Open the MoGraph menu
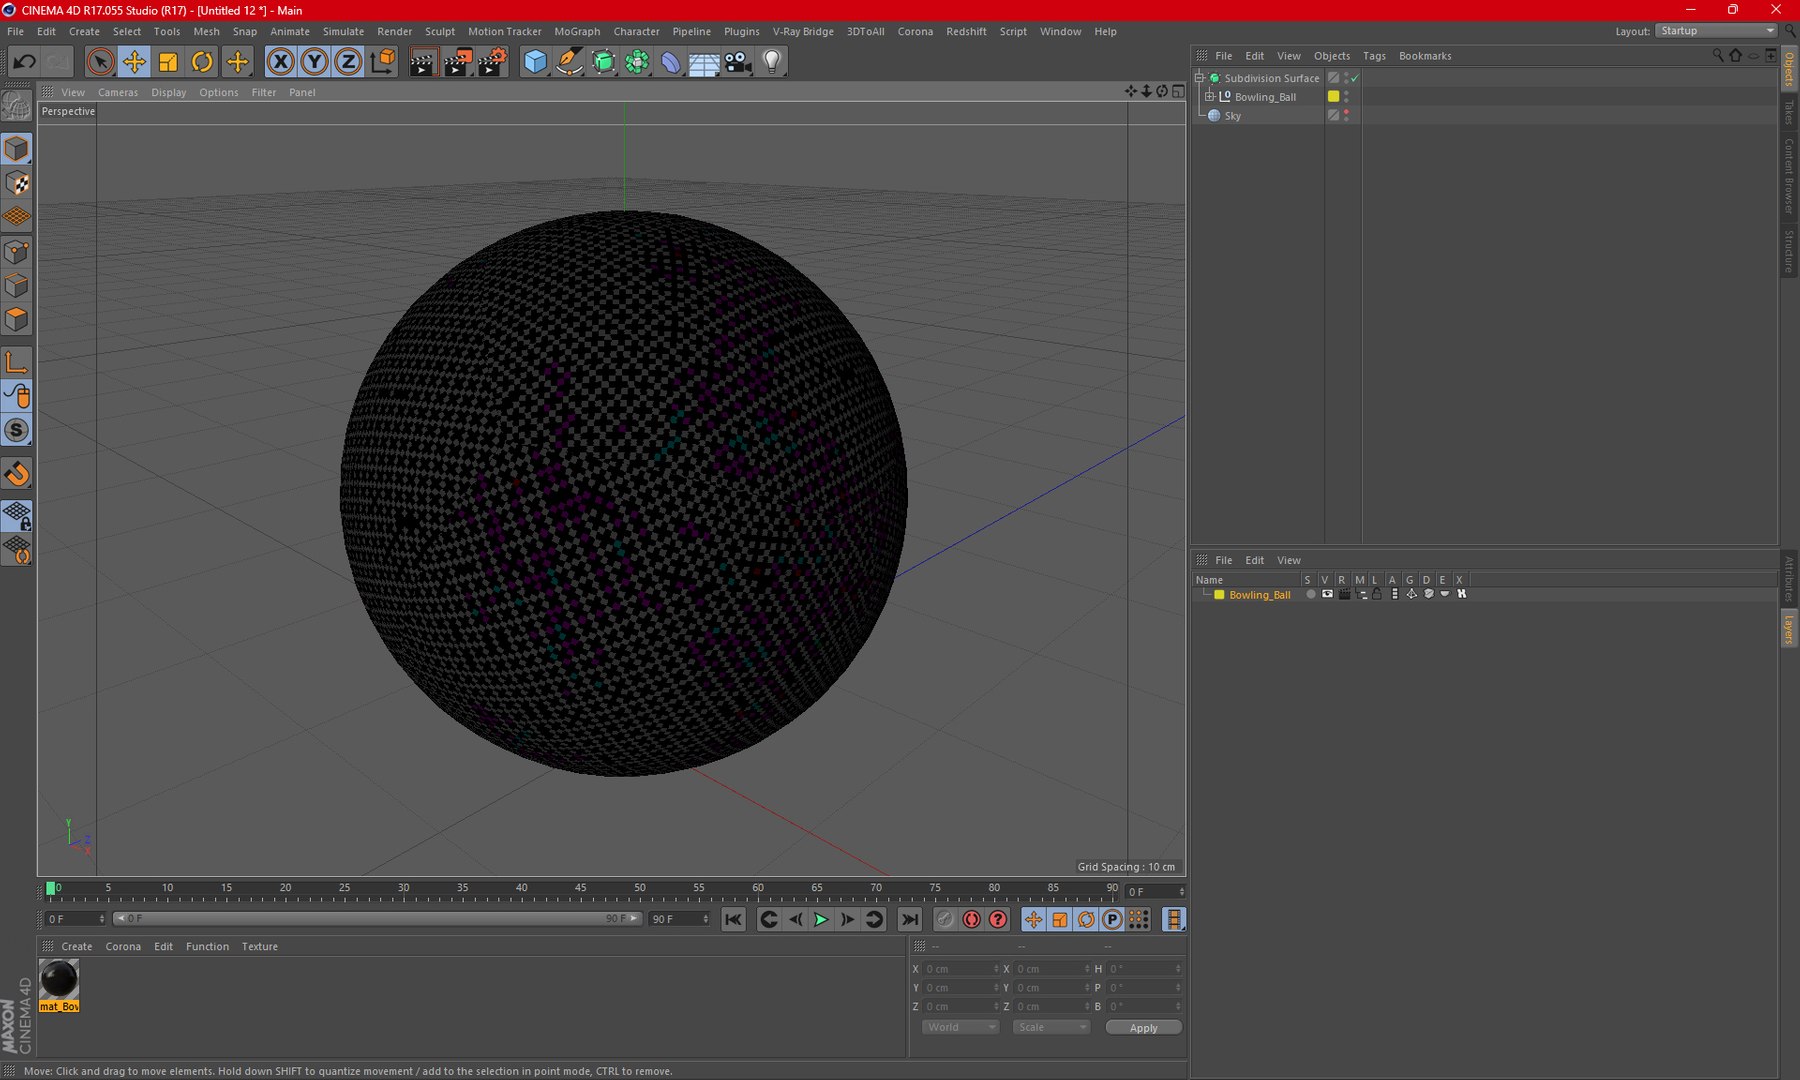Screen dimensions: 1800x1080 pos(577,32)
